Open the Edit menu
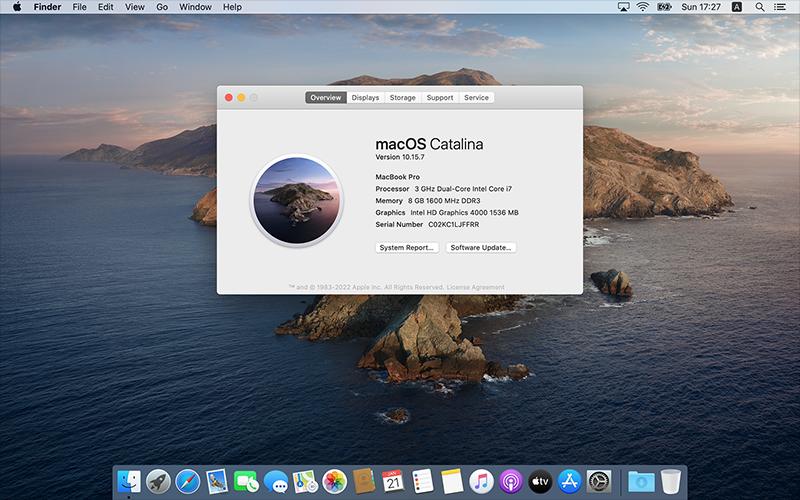800x500 pixels. click(x=106, y=7)
